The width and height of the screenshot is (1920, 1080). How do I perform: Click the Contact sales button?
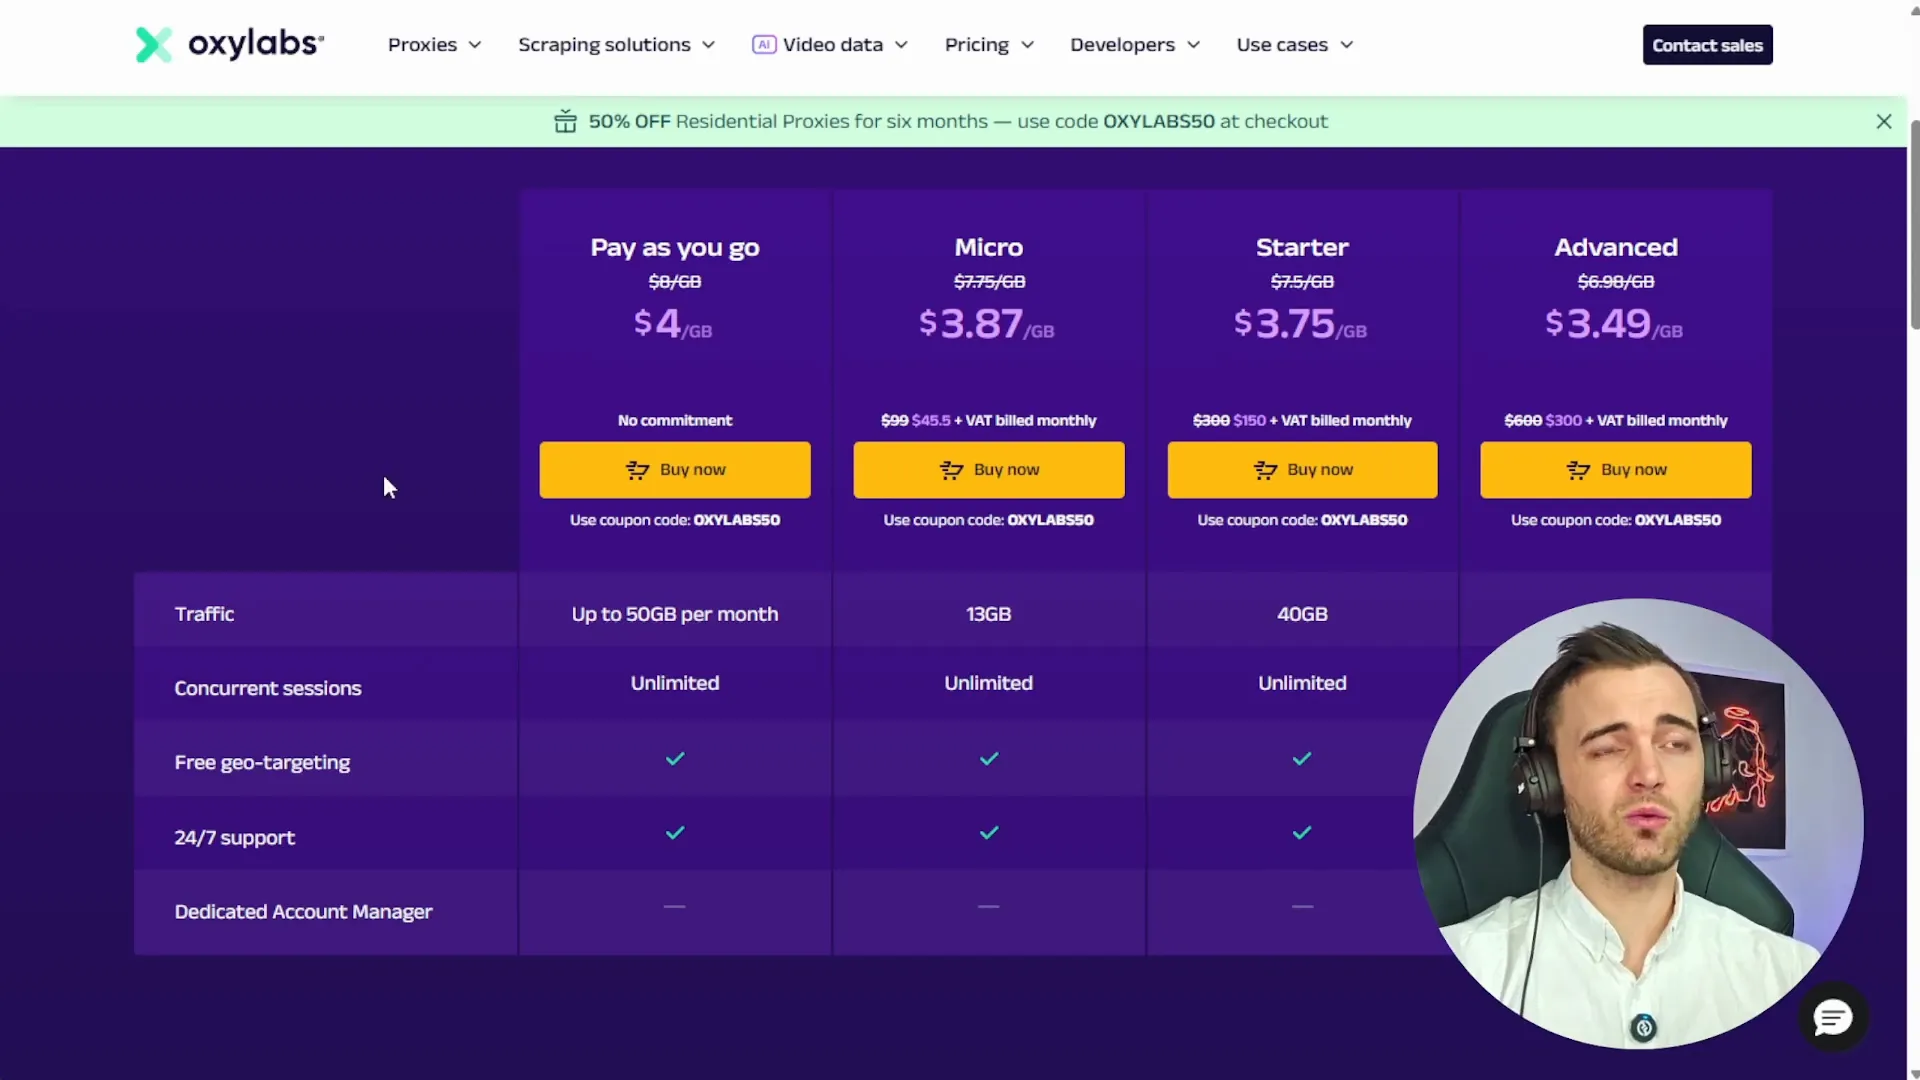[x=1707, y=45]
